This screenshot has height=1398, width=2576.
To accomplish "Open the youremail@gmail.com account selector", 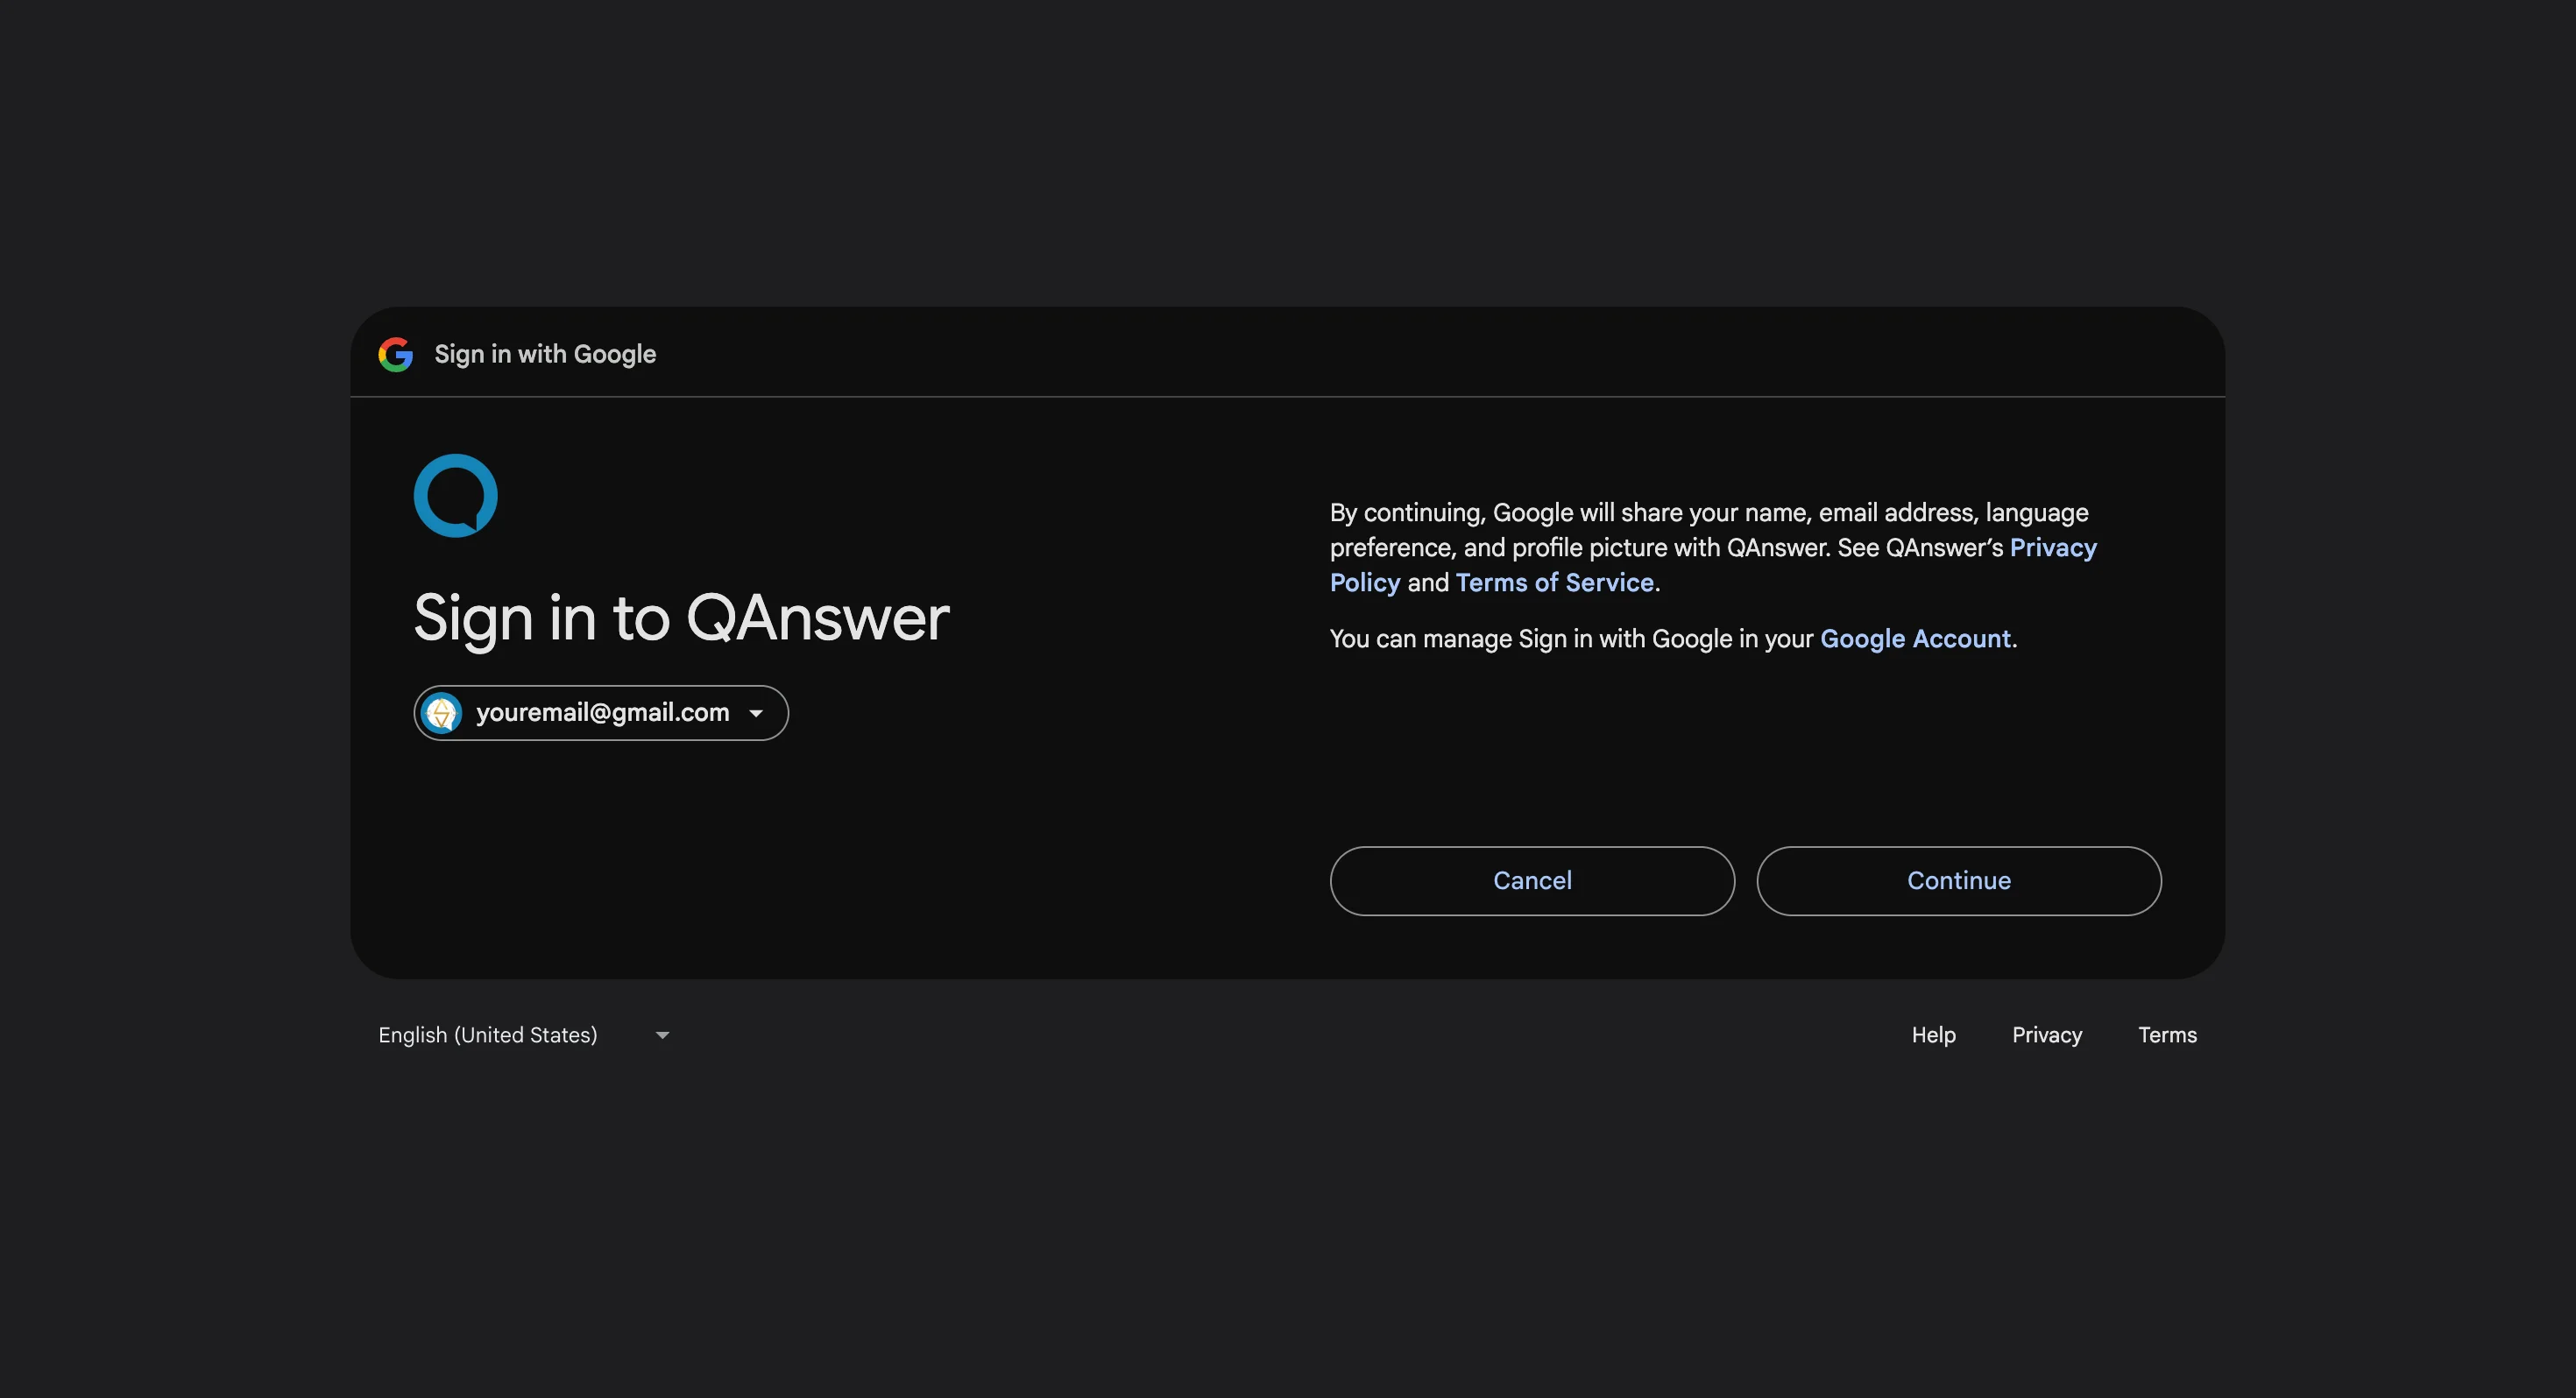I will point(601,713).
